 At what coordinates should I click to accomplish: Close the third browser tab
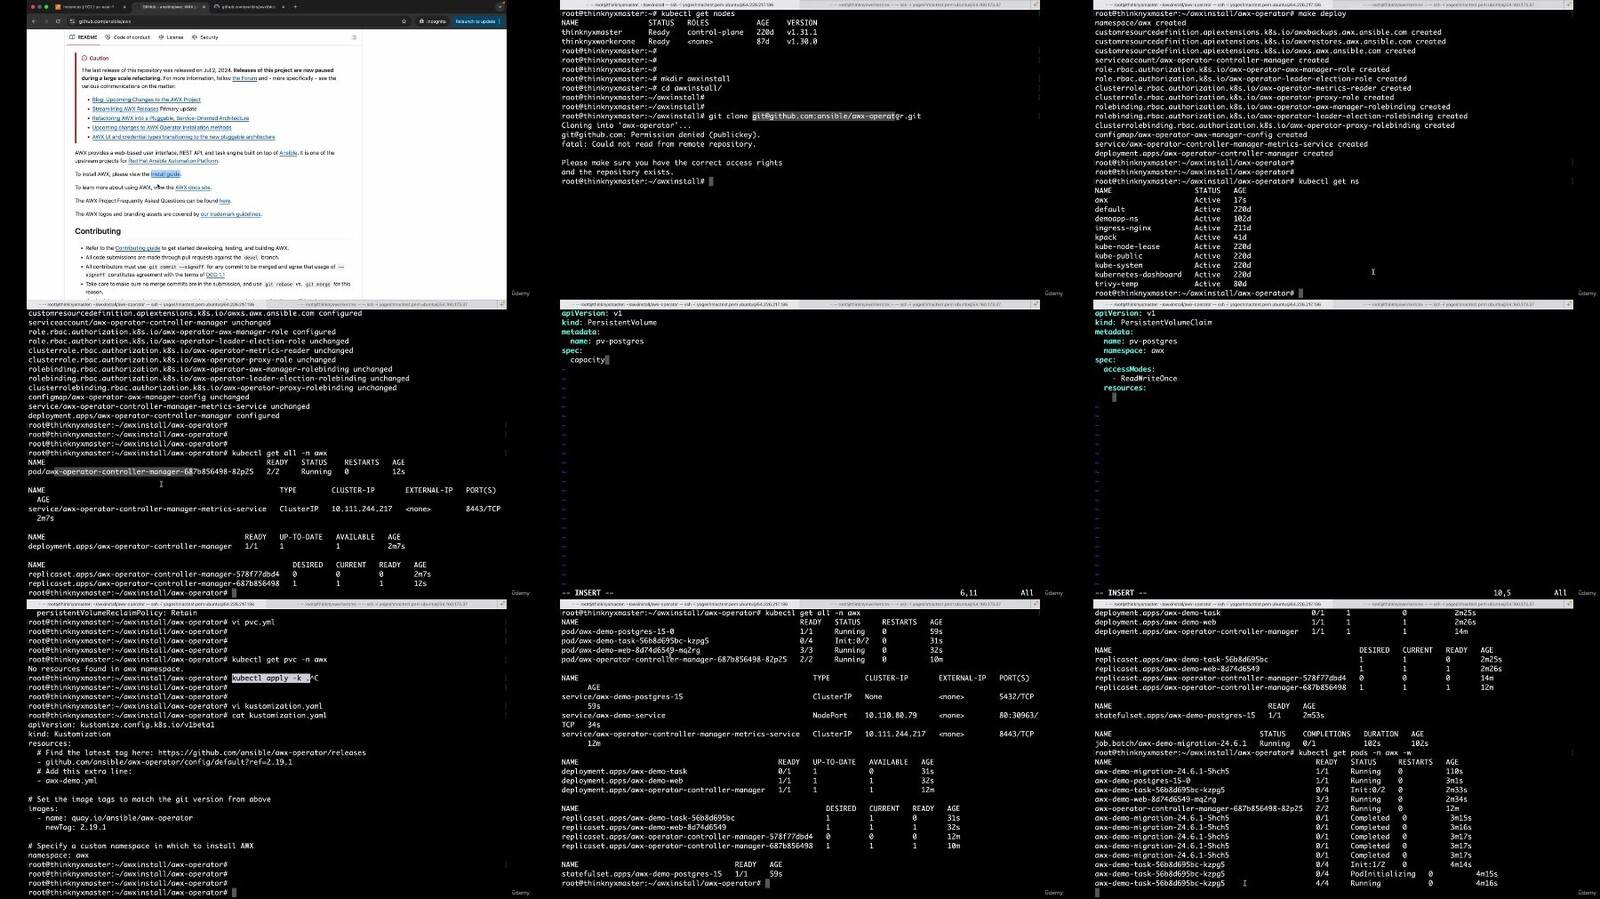[283, 6]
